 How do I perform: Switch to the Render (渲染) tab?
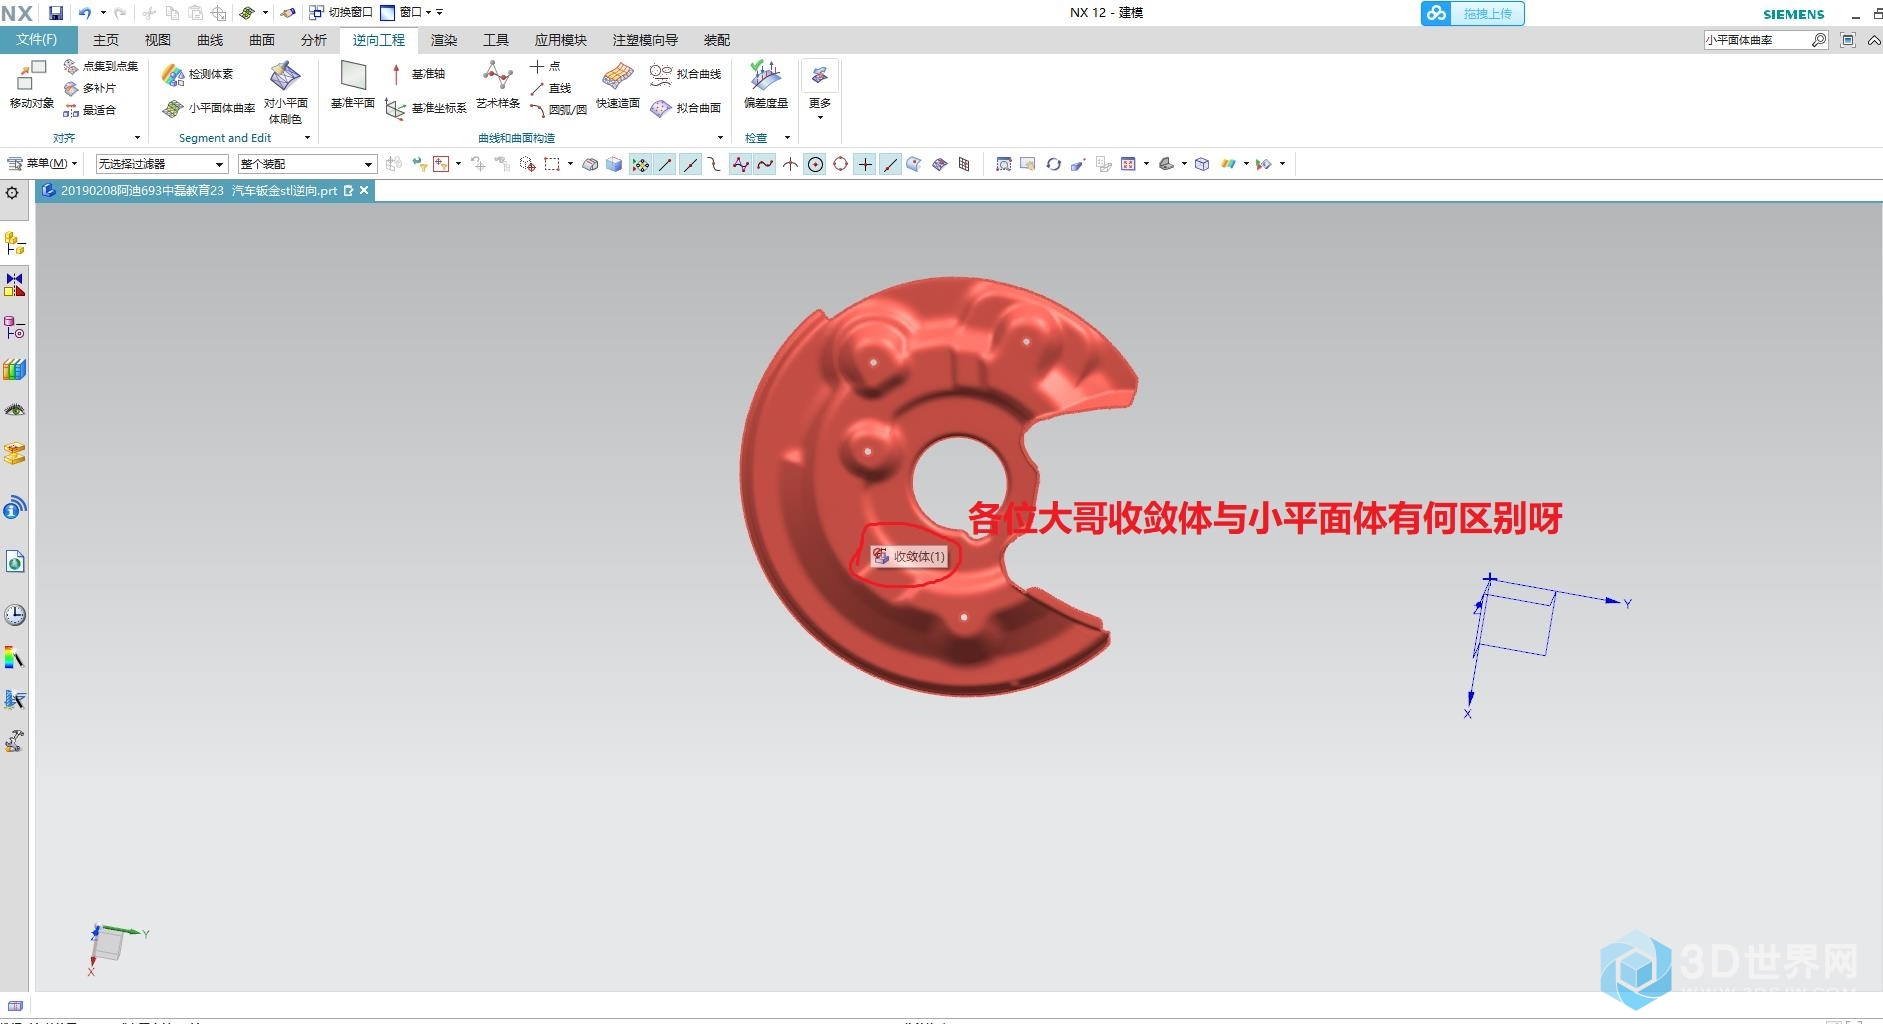(444, 40)
